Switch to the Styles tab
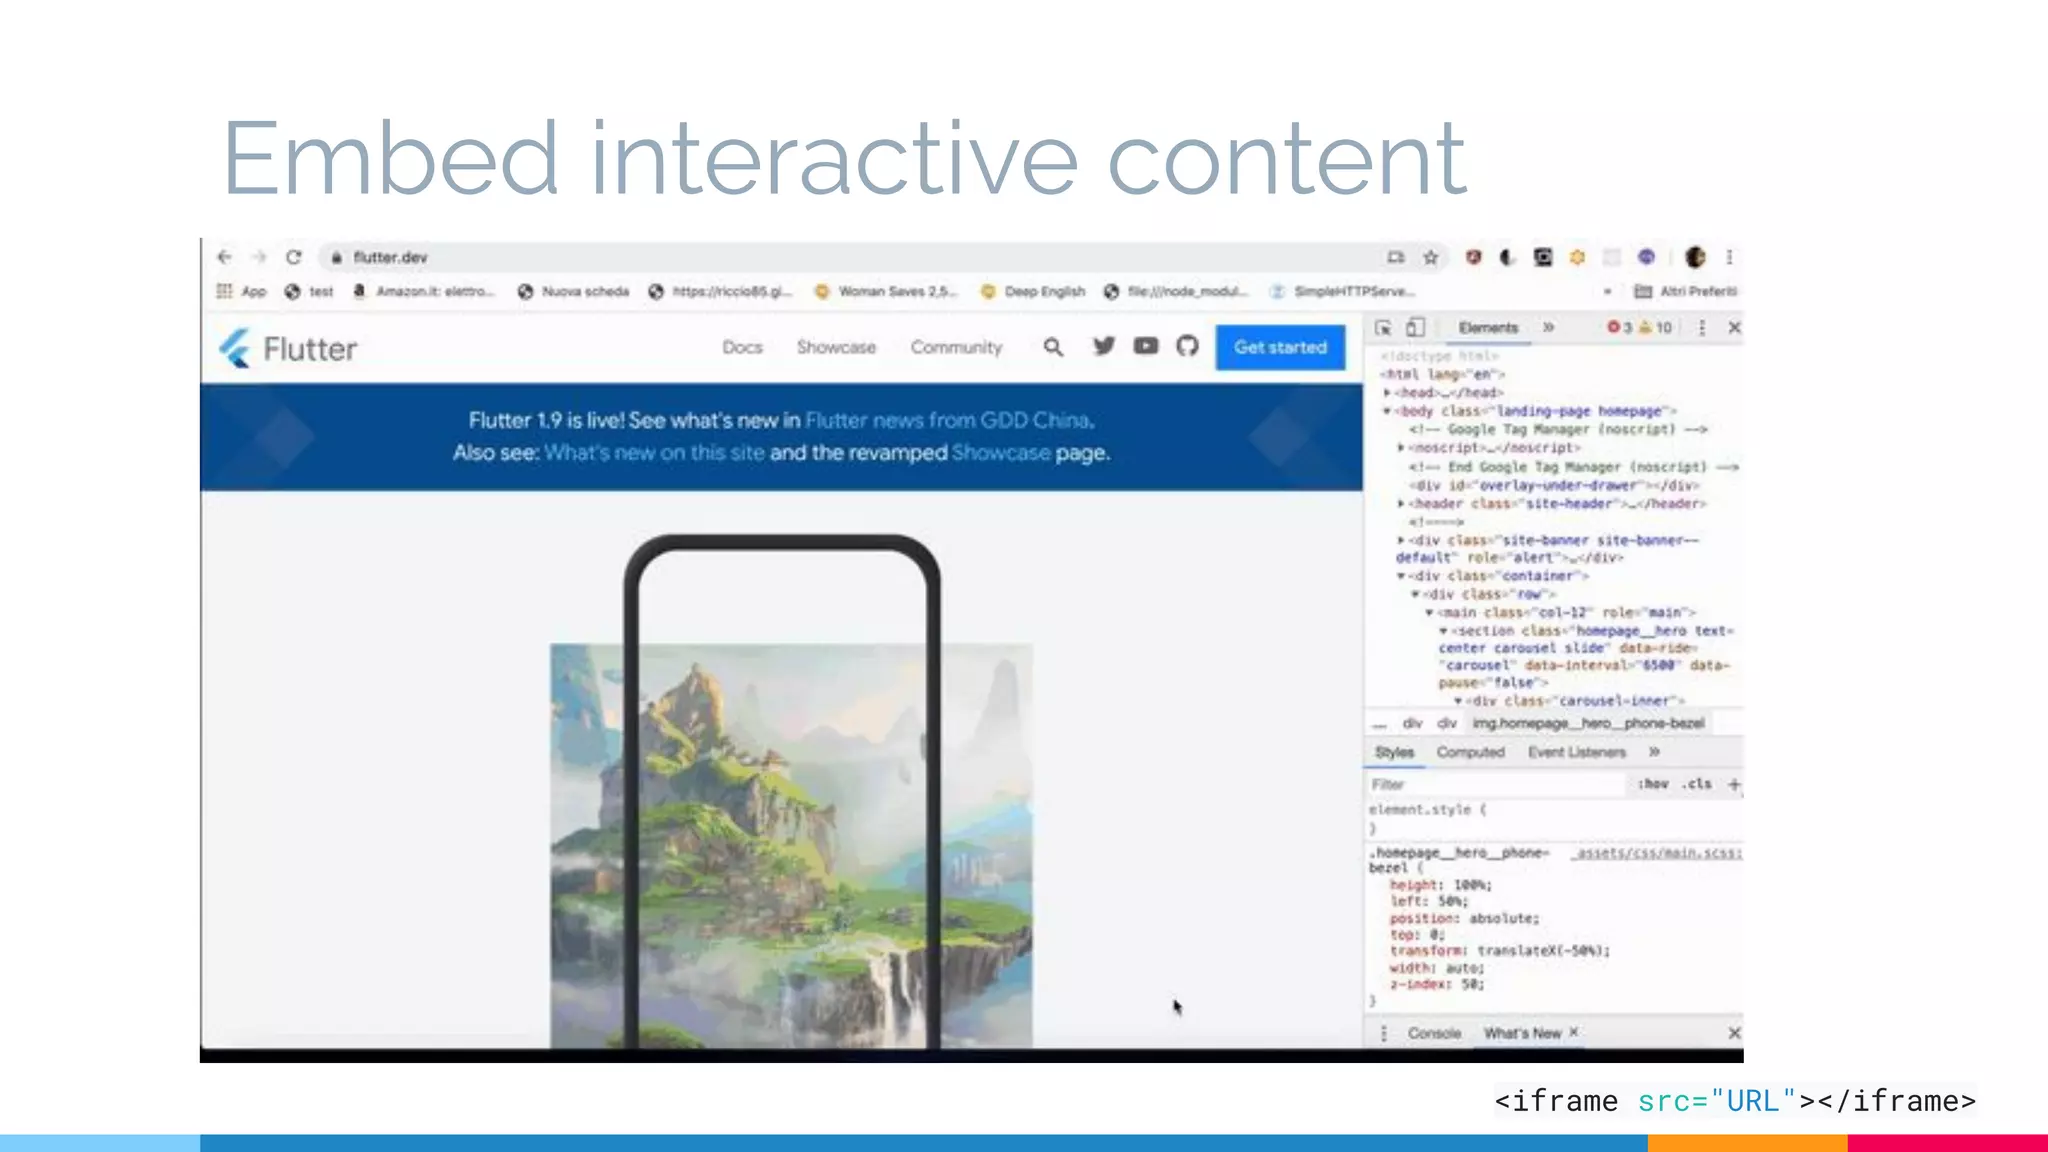This screenshot has height=1152, width=2048. (1394, 752)
